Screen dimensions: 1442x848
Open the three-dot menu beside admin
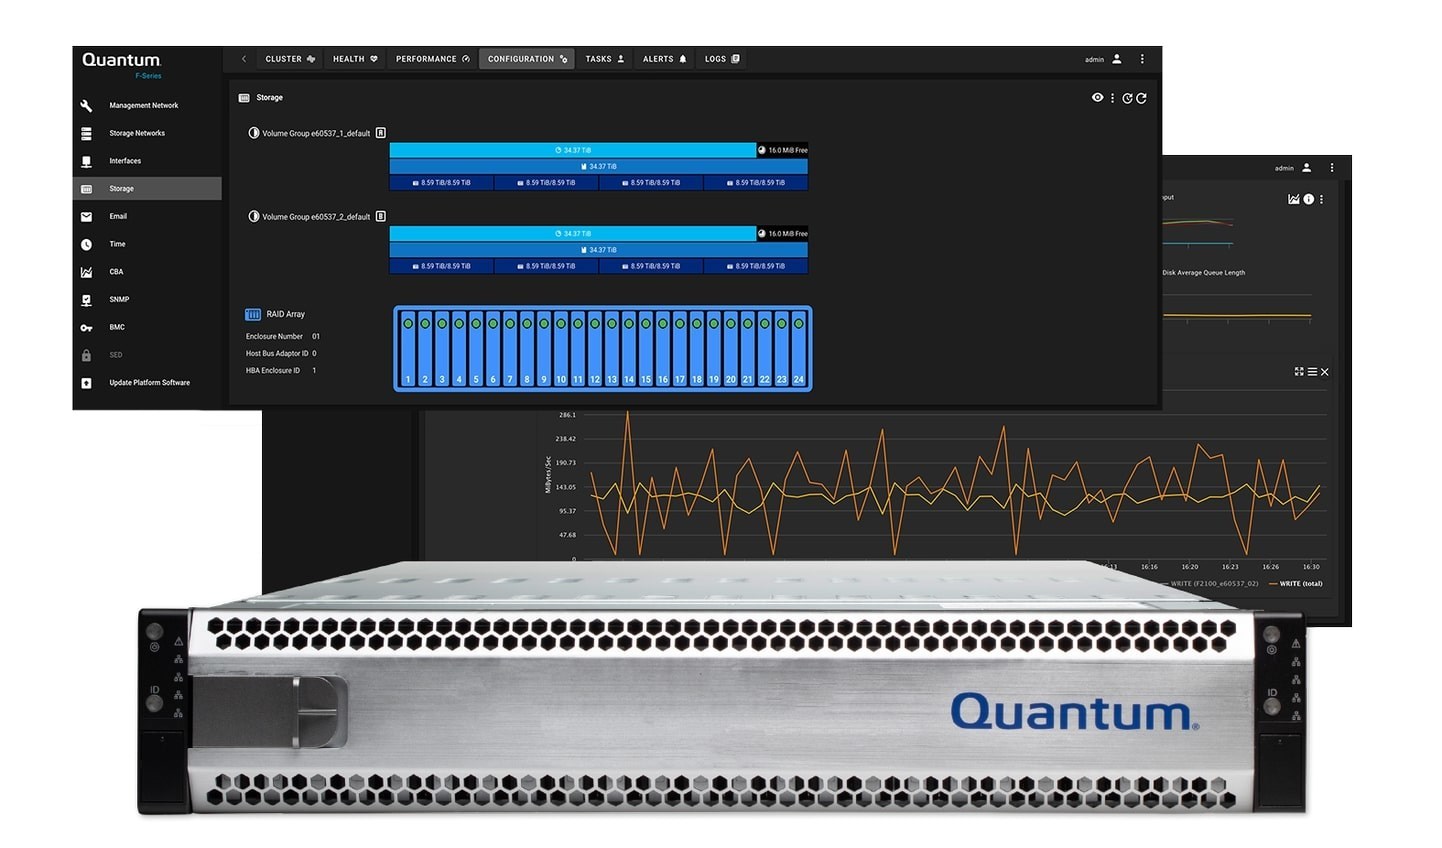[x=1142, y=59]
